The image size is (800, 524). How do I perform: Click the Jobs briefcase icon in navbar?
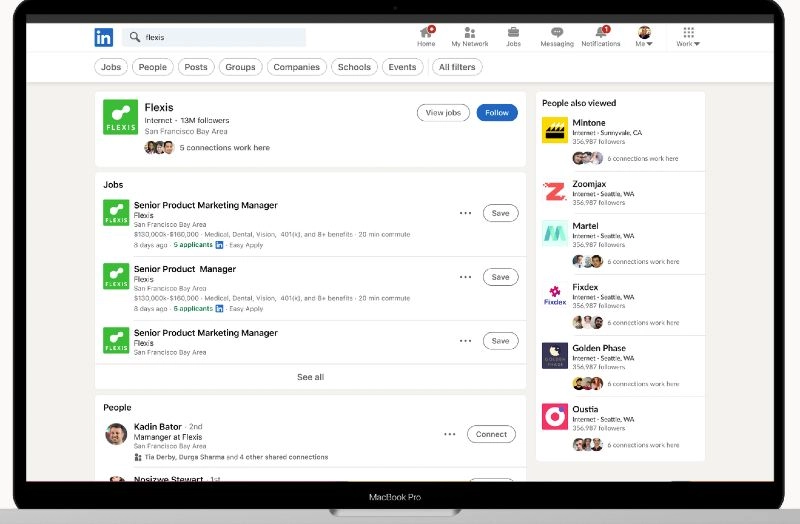coord(513,33)
